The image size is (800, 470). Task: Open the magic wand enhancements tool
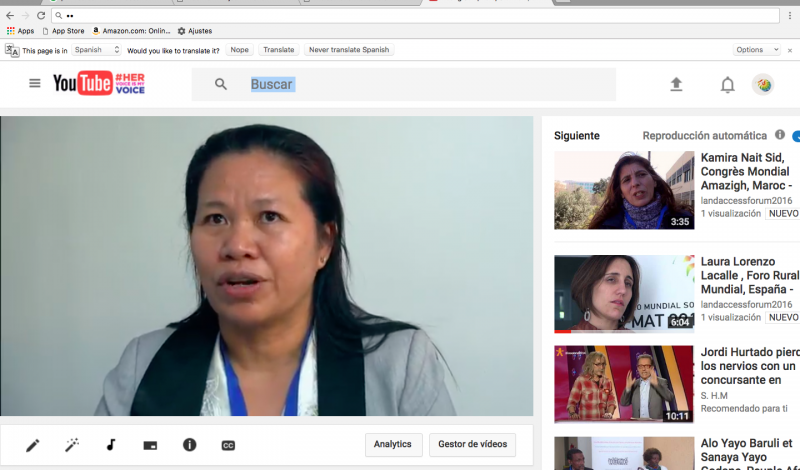point(72,445)
